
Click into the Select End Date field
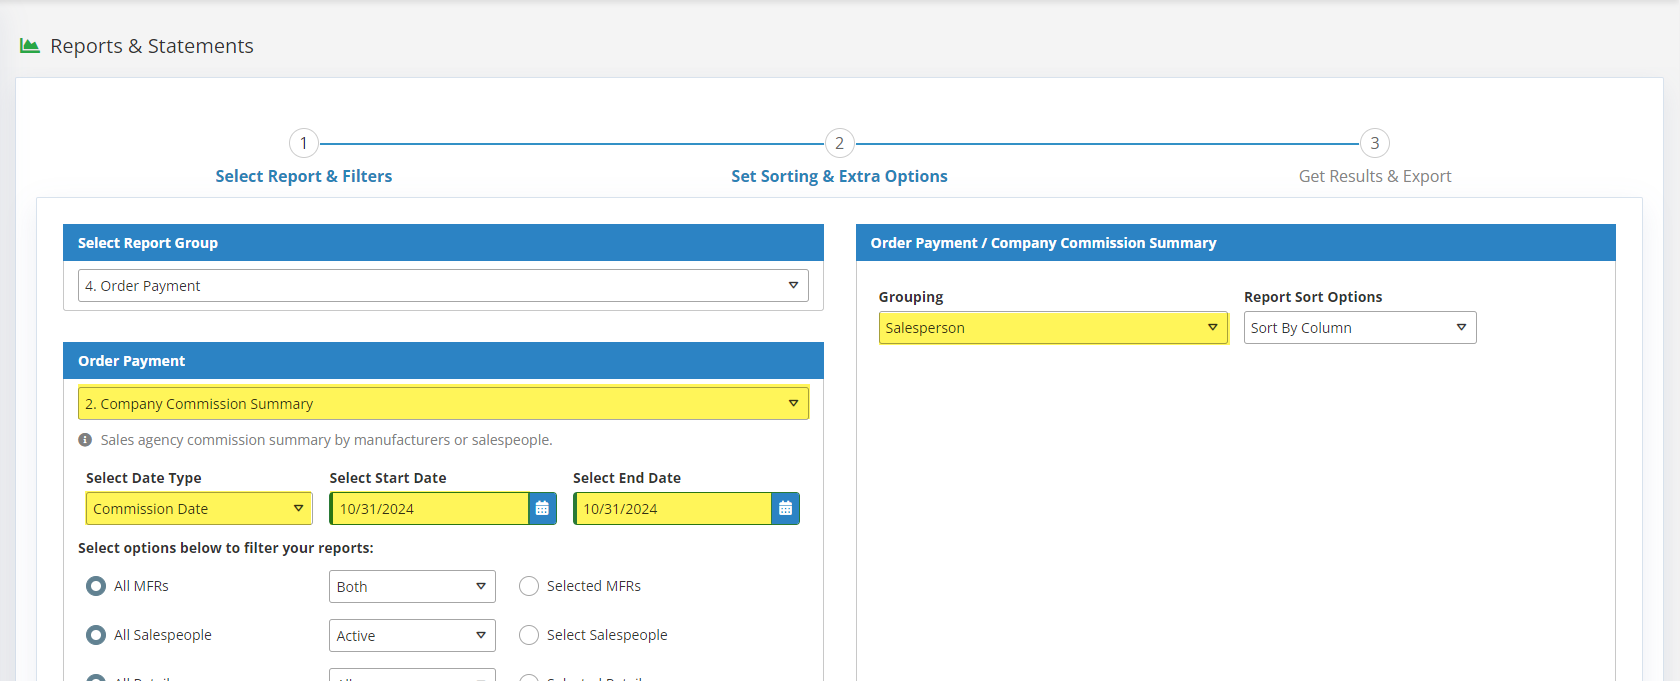point(673,508)
